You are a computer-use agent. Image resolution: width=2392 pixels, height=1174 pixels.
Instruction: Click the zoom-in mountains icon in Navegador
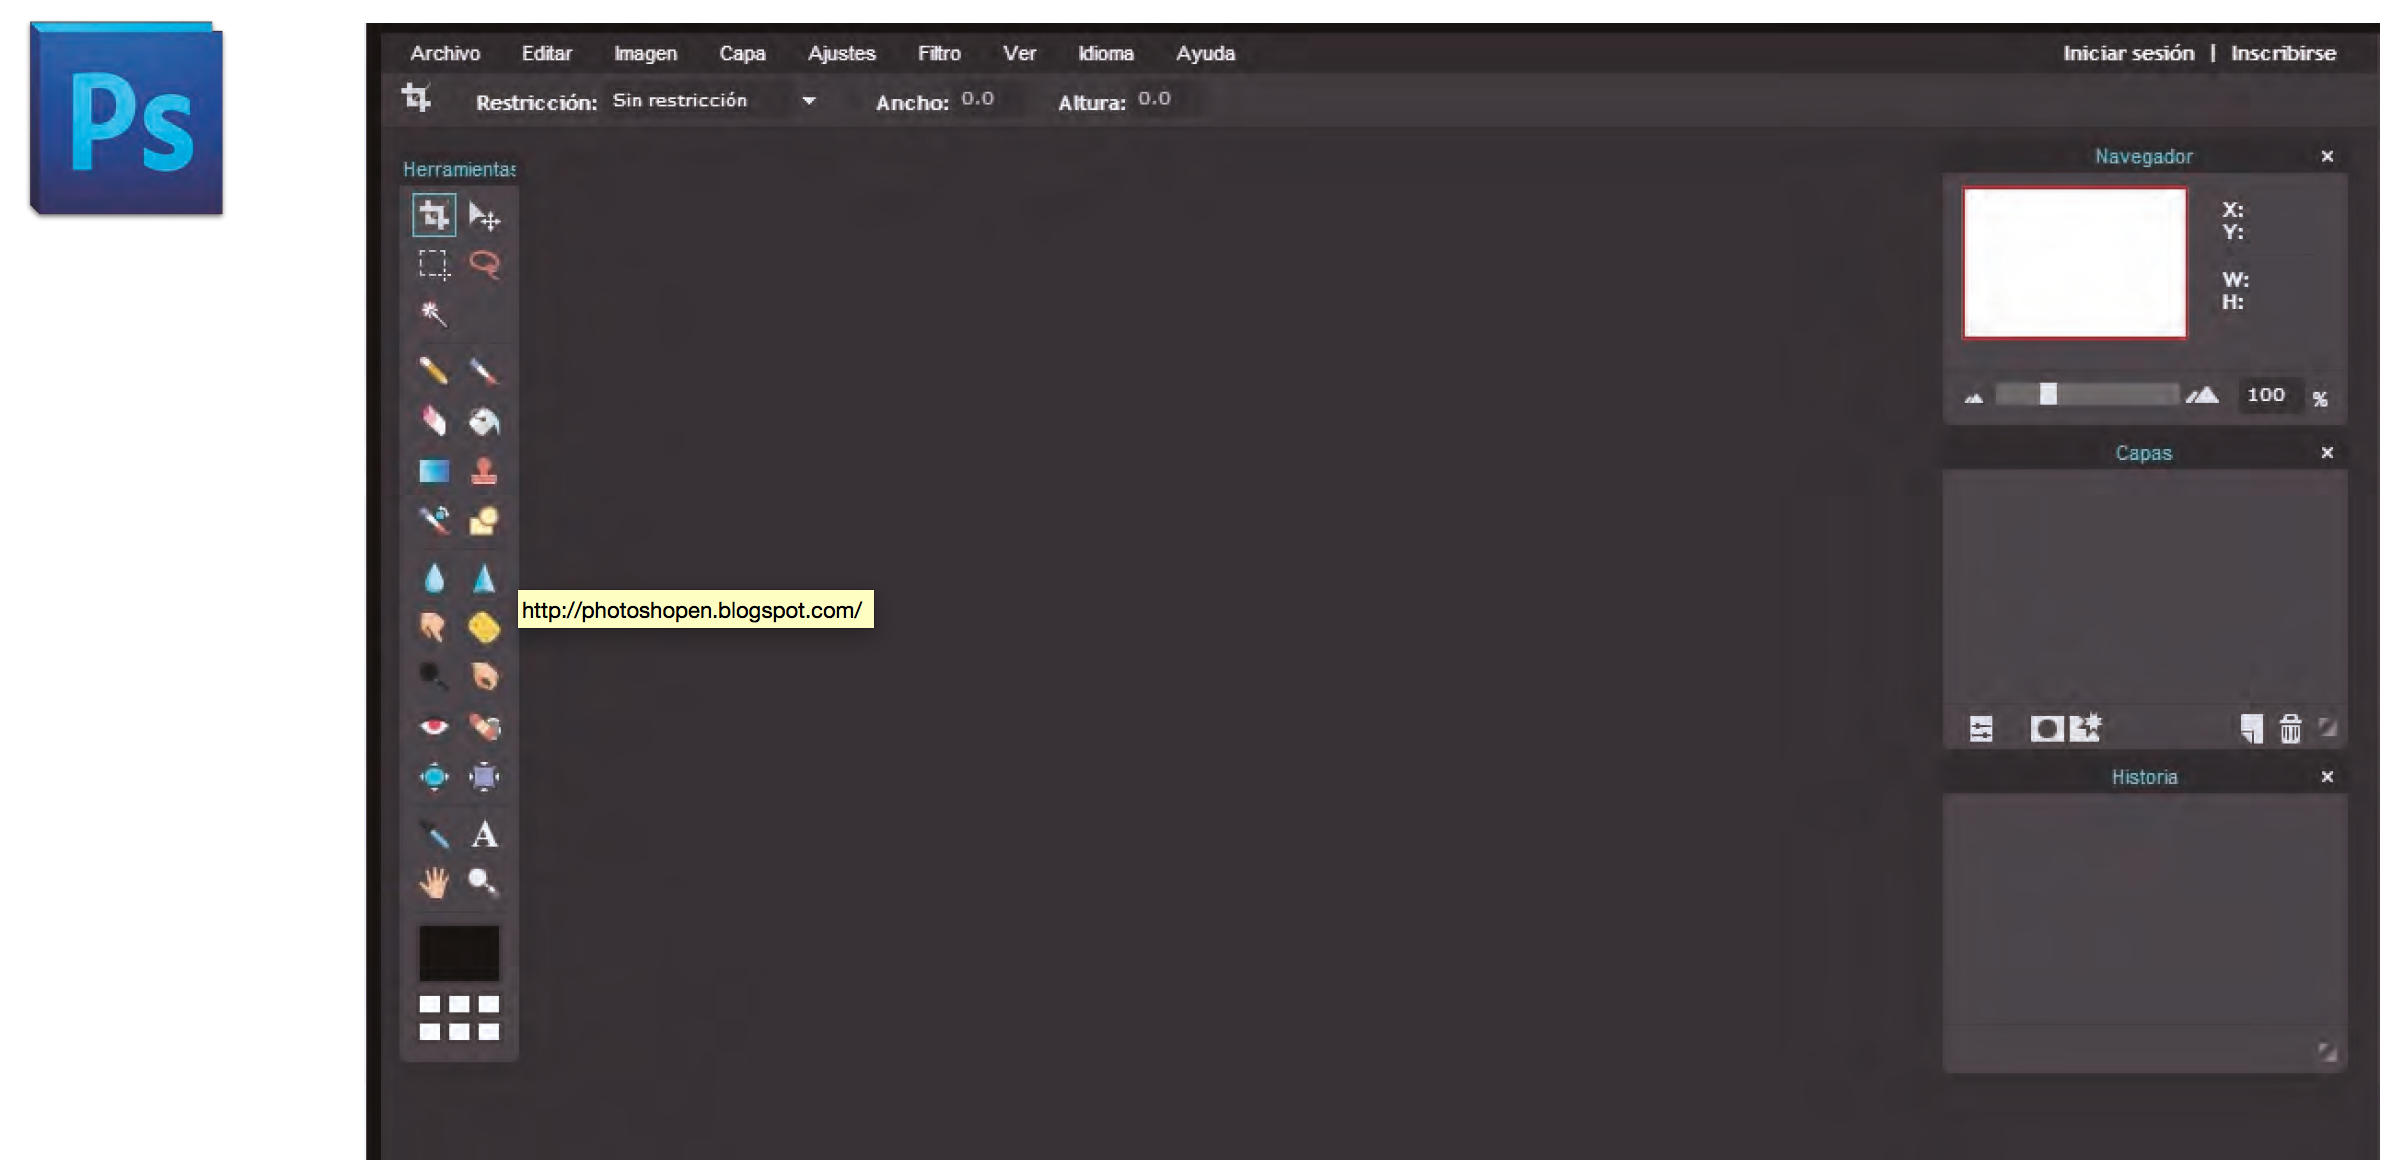point(2203,396)
